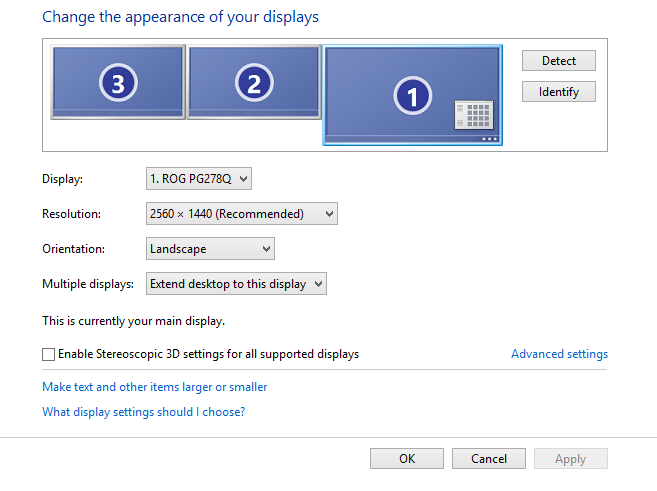Image resolution: width=657 pixels, height=491 pixels.
Task: Open What display settings should I choose link
Action: (143, 412)
